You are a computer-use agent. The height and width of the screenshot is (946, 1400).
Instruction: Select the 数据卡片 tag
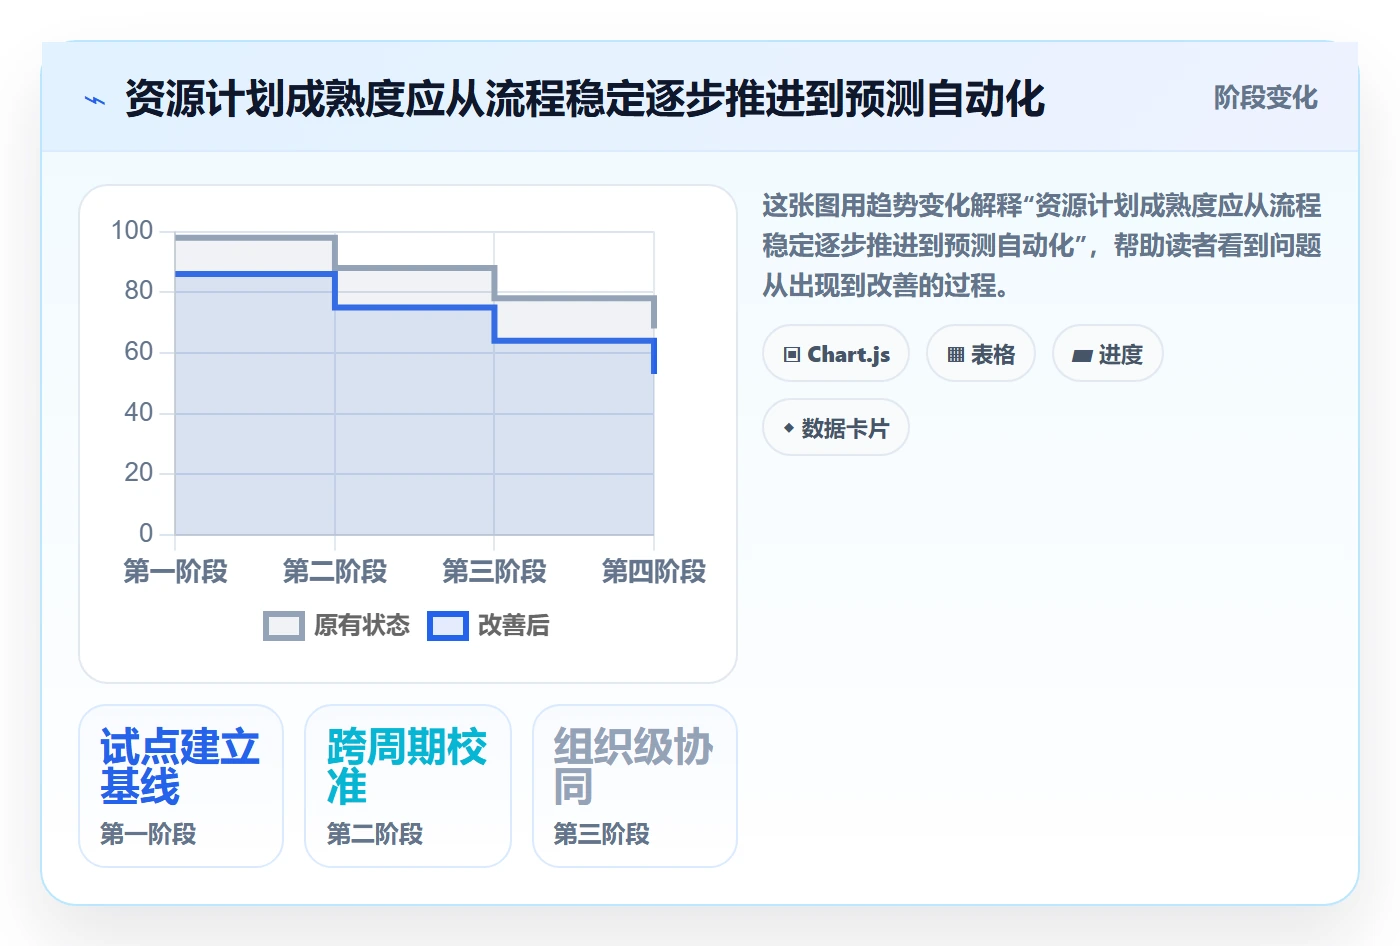click(836, 428)
